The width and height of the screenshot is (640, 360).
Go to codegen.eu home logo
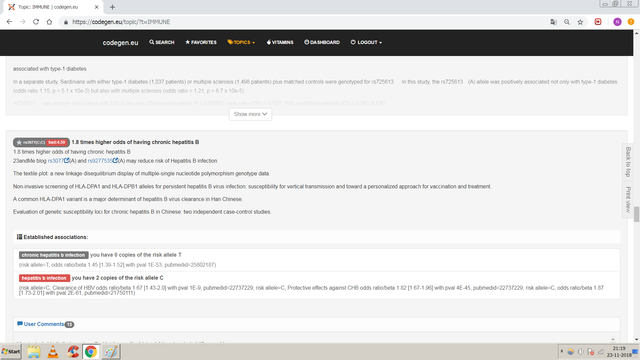(120, 42)
